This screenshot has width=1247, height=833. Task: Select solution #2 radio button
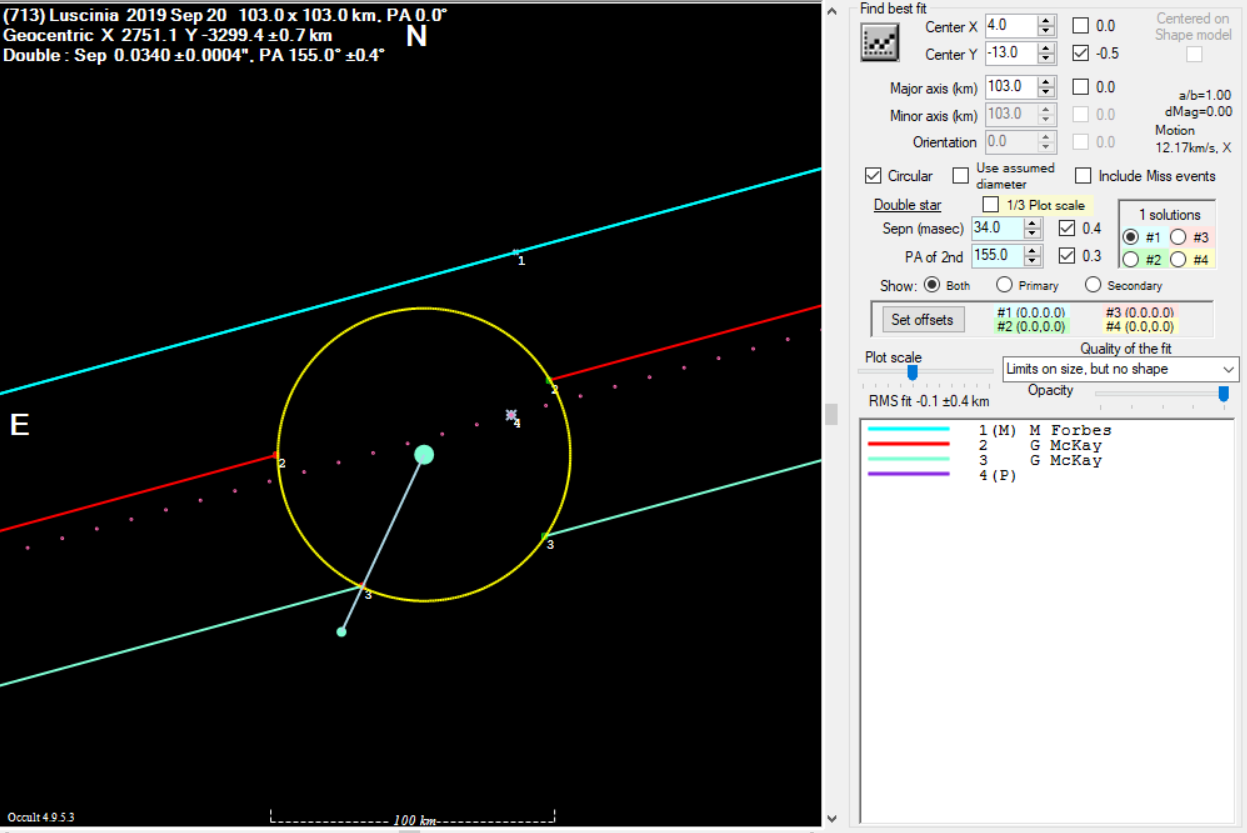click(1130, 260)
